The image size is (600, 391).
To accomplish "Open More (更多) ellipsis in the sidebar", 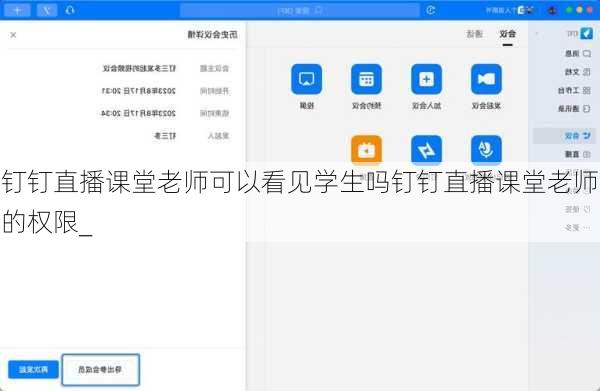I will pyautogui.click(x=578, y=228).
